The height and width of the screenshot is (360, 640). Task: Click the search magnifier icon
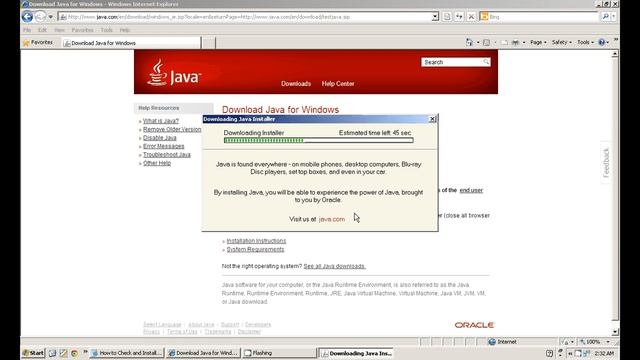point(605,17)
